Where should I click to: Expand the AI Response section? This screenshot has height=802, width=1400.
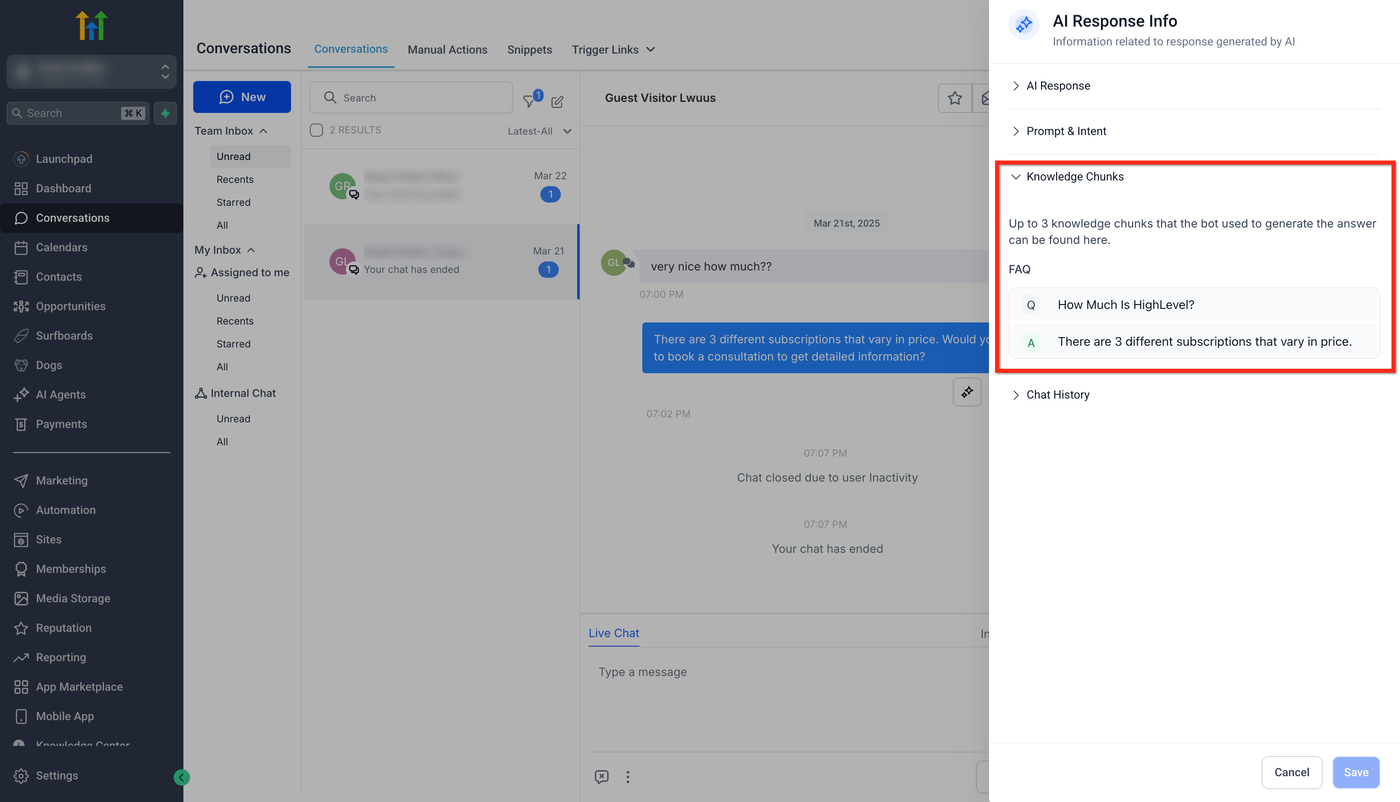1058,86
